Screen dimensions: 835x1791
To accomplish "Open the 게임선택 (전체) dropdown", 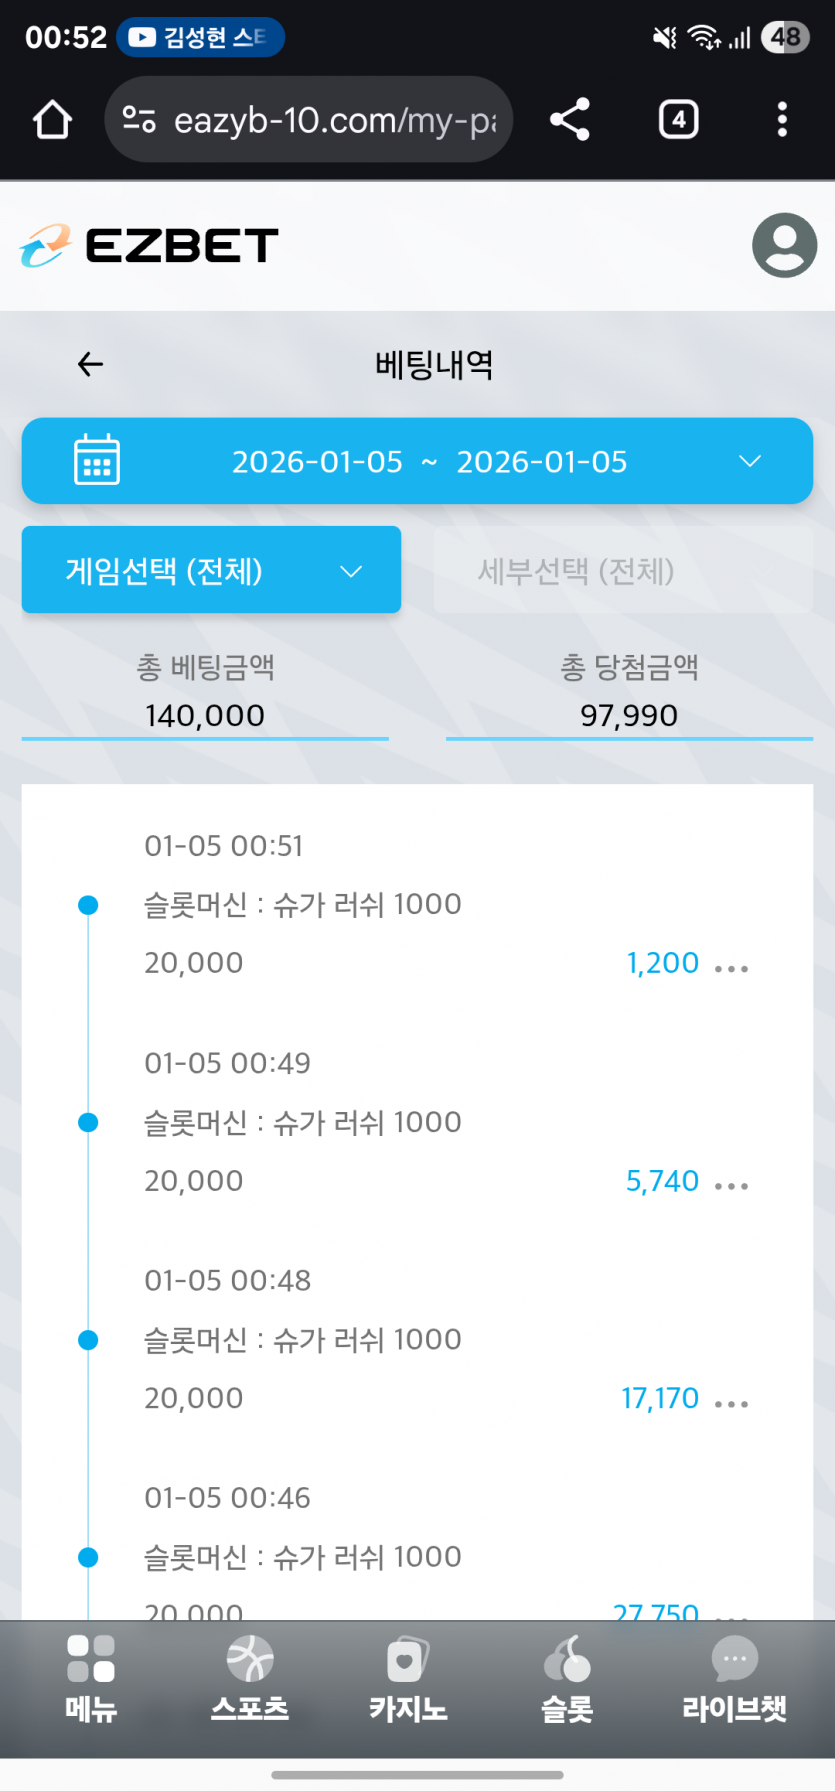I will 211,570.
